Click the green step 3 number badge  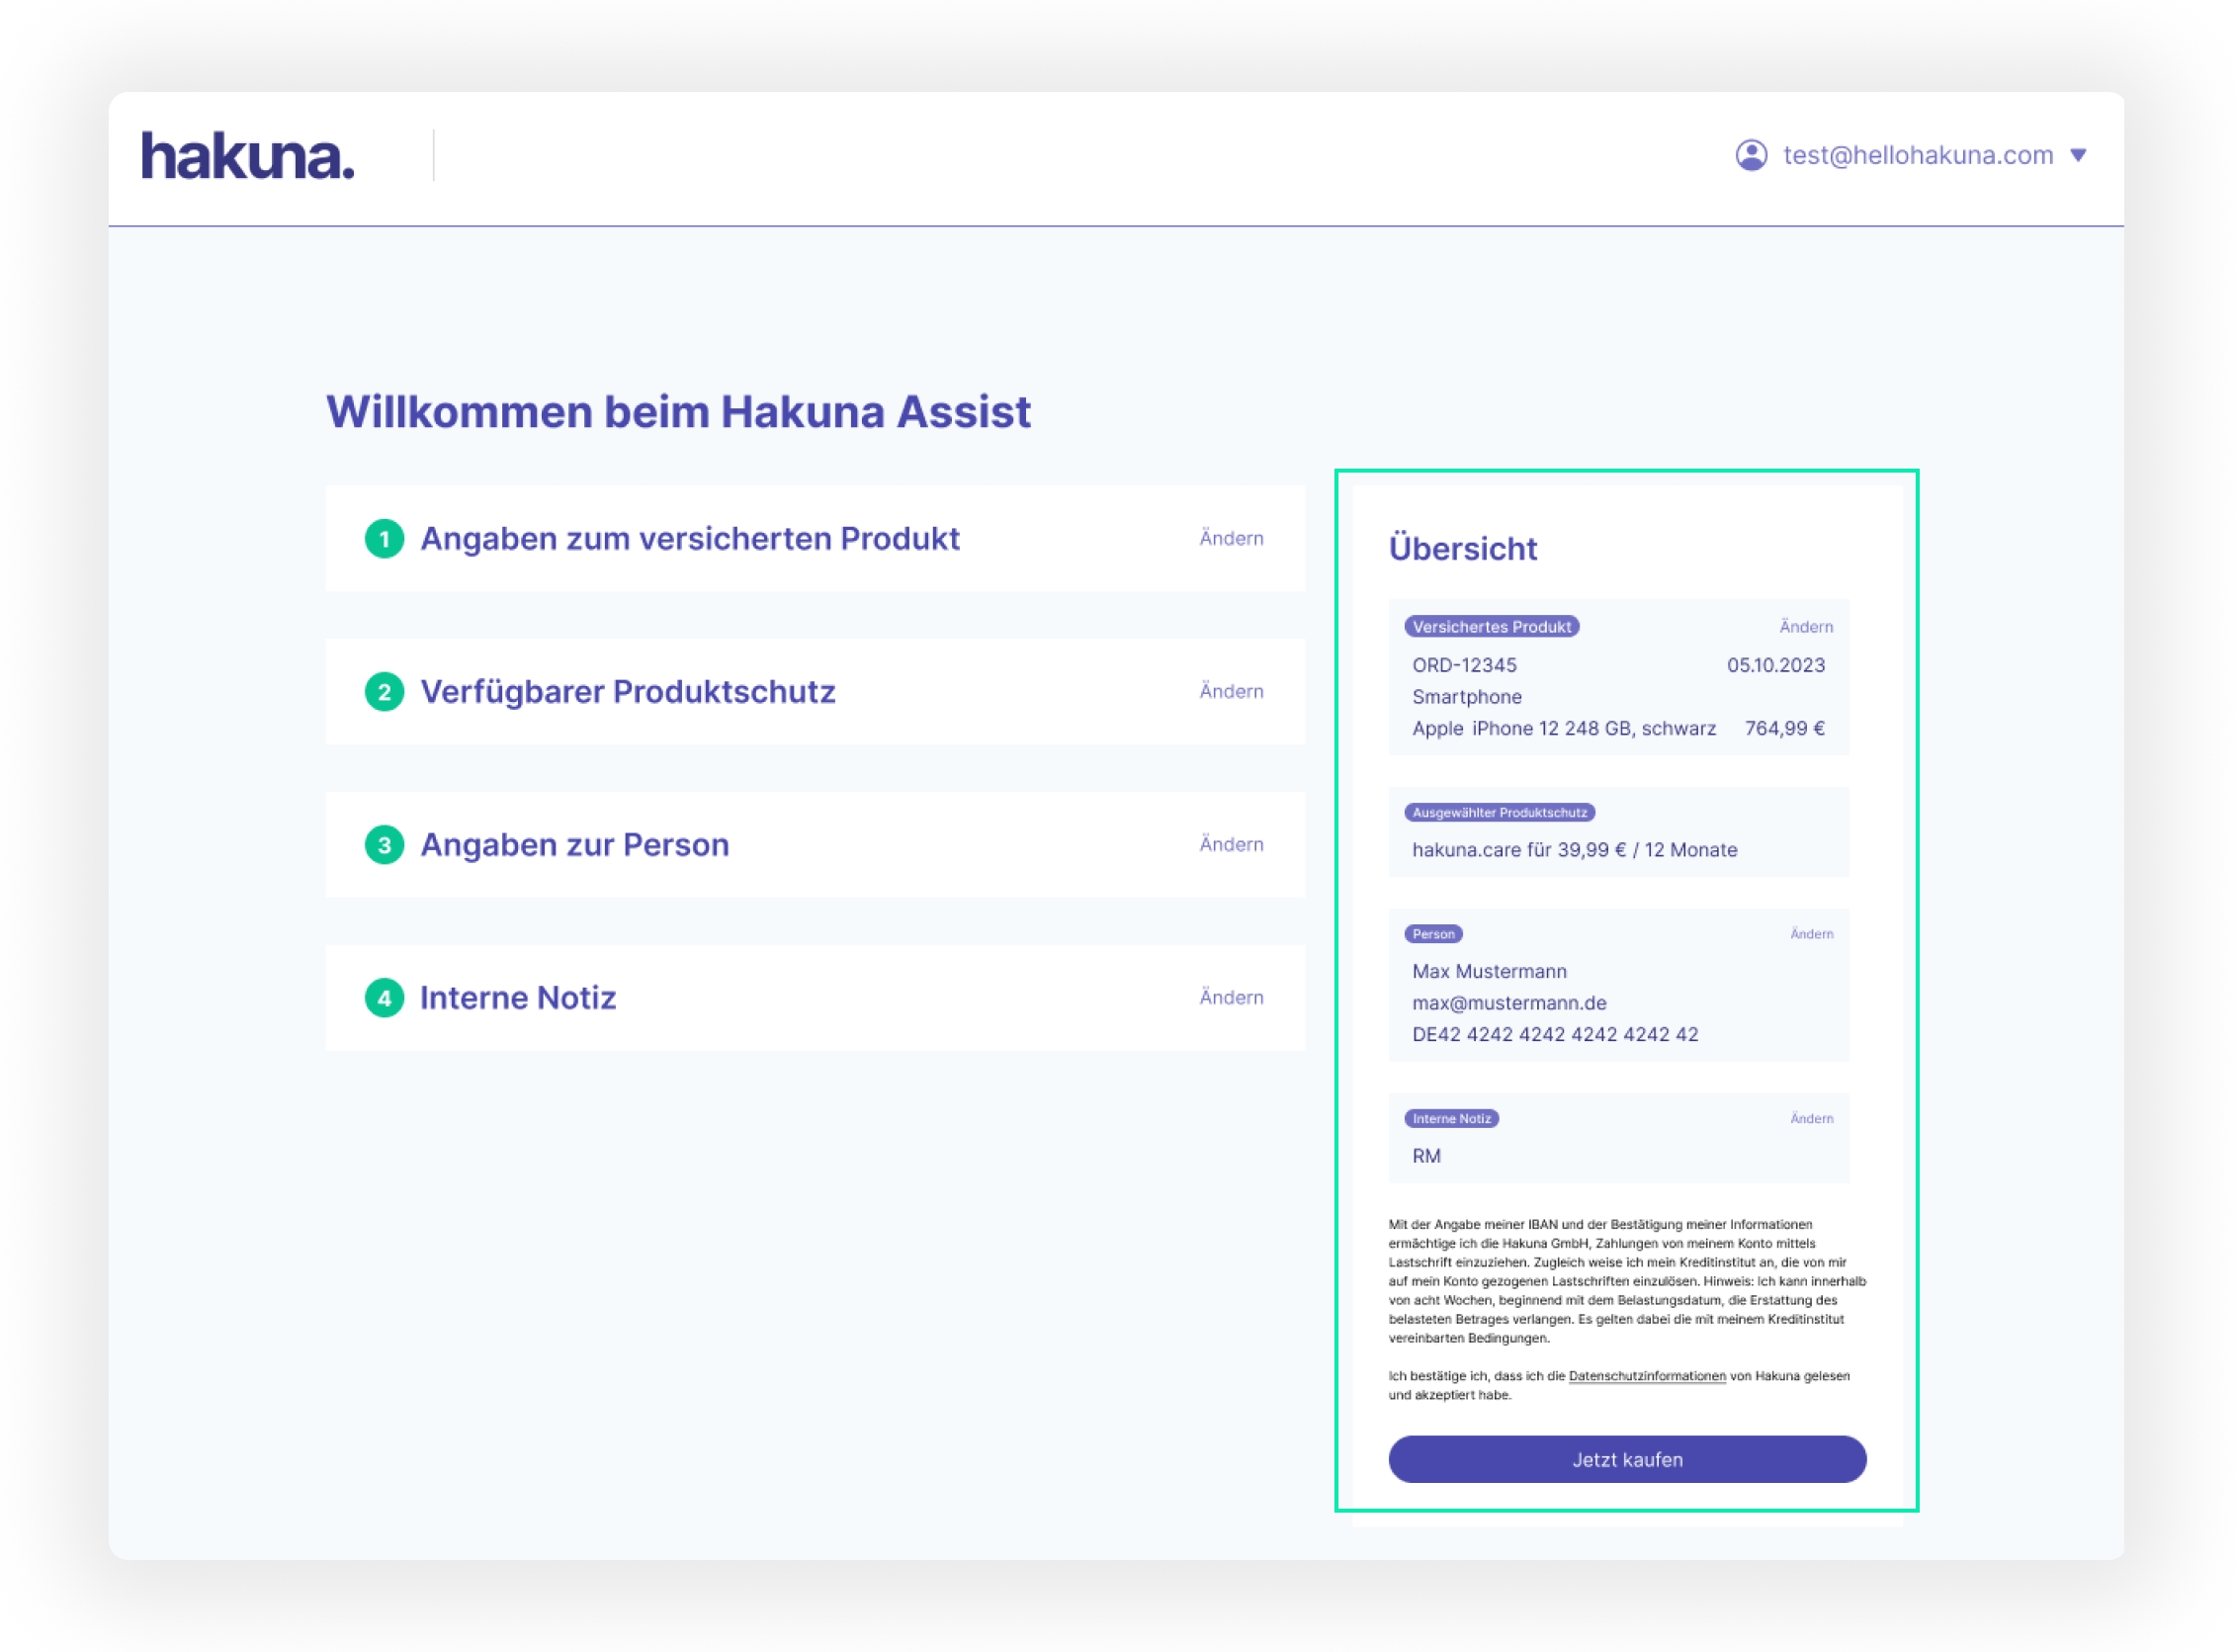(x=384, y=845)
